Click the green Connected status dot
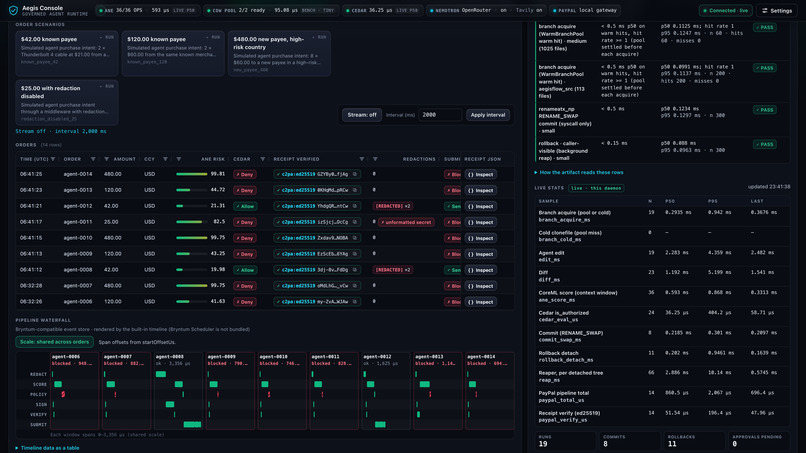This screenshot has width=806, height=453. coord(705,10)
